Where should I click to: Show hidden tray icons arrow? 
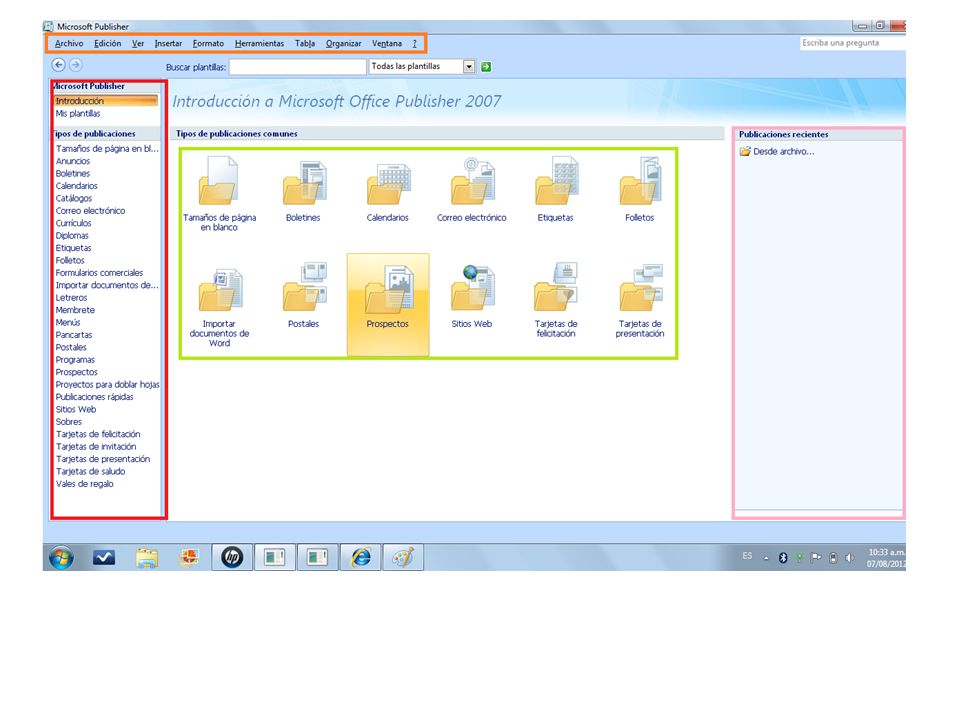pos(766,558)
